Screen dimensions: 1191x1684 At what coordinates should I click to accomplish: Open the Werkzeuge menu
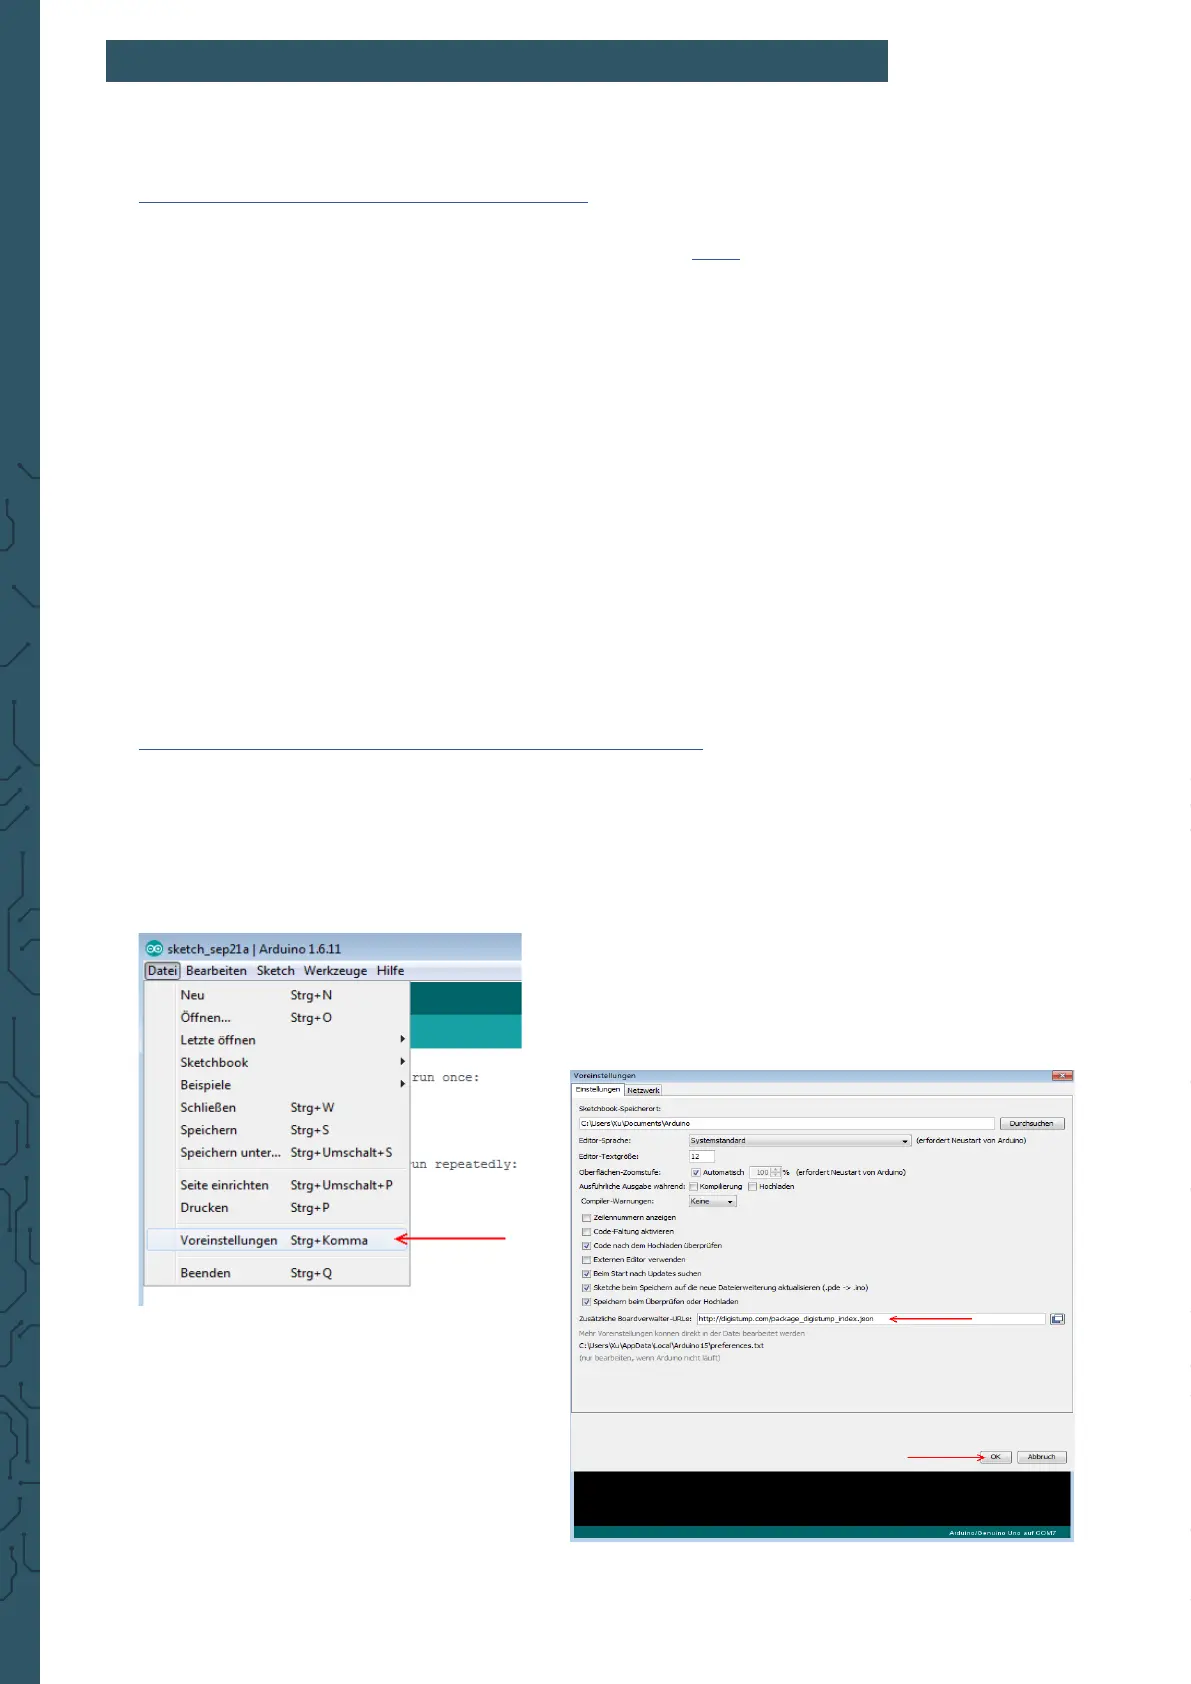[335, 971]
